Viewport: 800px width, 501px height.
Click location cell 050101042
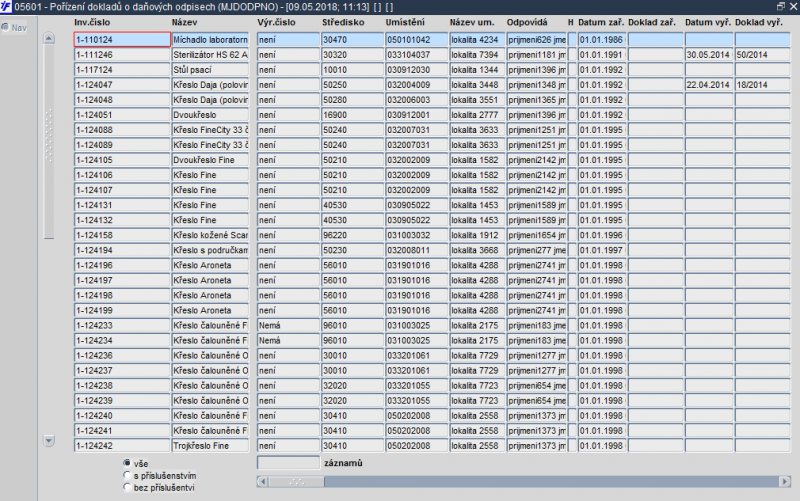click(x=416, y=39)
